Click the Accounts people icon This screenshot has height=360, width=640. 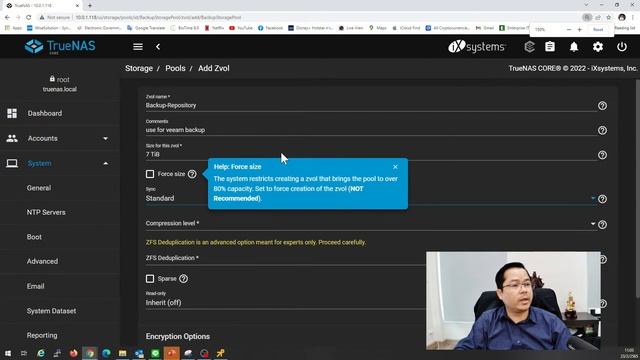[x=12, y=138]
